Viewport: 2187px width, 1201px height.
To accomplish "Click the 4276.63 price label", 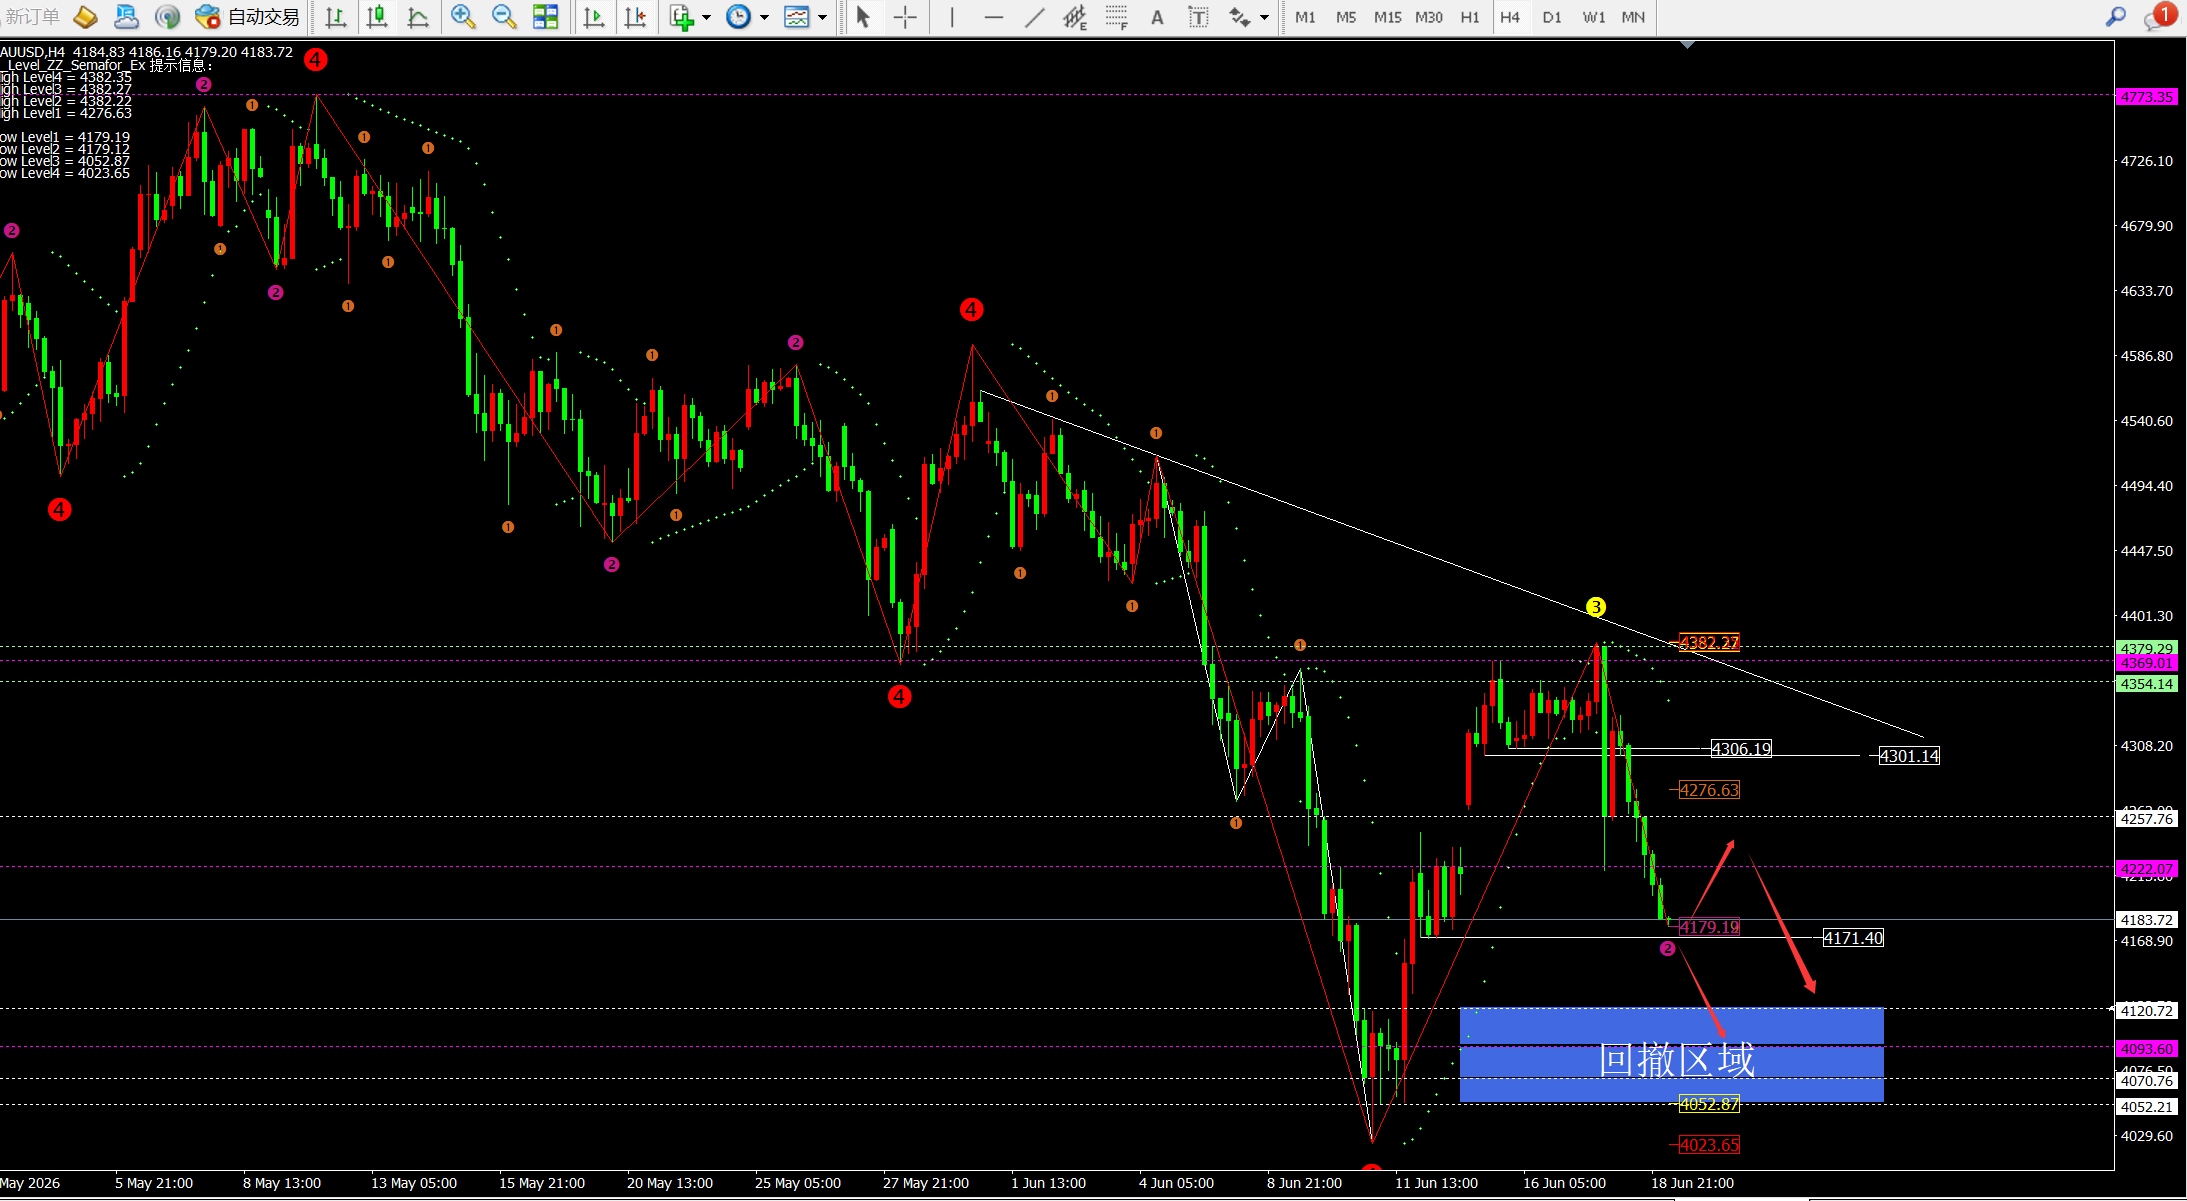I will point(1709,790).
